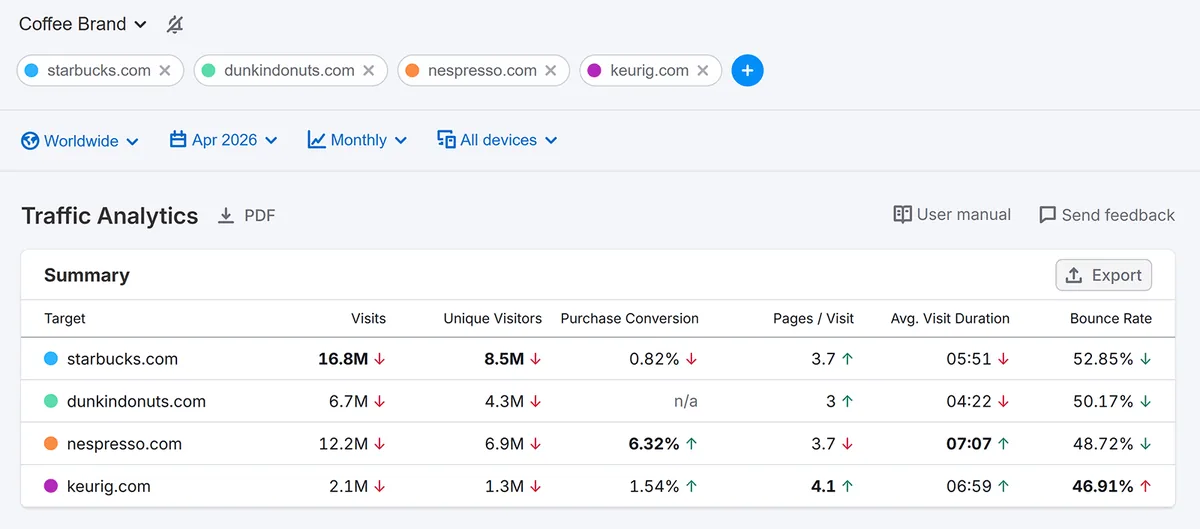1200x529 pixels.
Task: Click the 07:07 average visit duration value
Action: [x=969, y=444]
